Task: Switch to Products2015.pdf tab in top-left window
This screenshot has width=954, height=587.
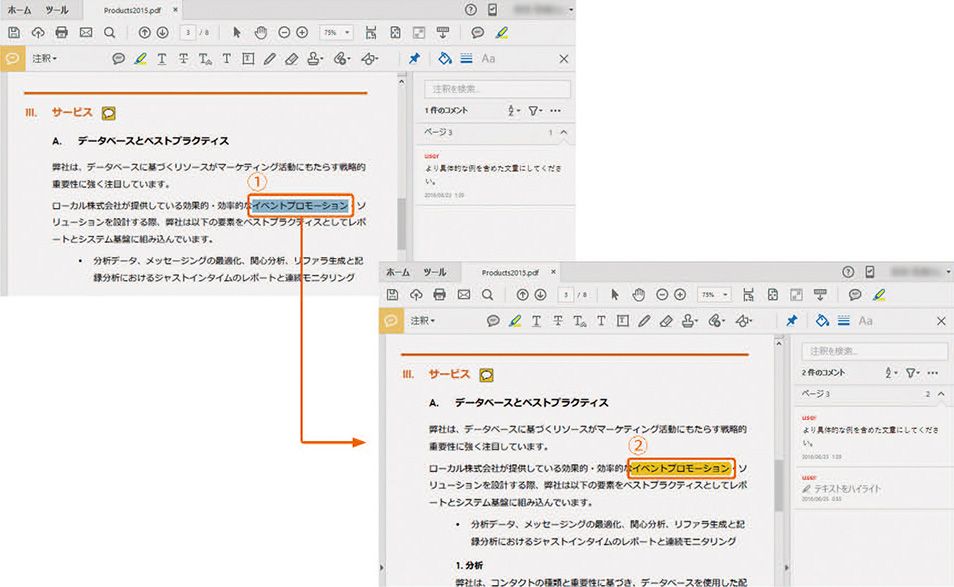Action: 132,10
